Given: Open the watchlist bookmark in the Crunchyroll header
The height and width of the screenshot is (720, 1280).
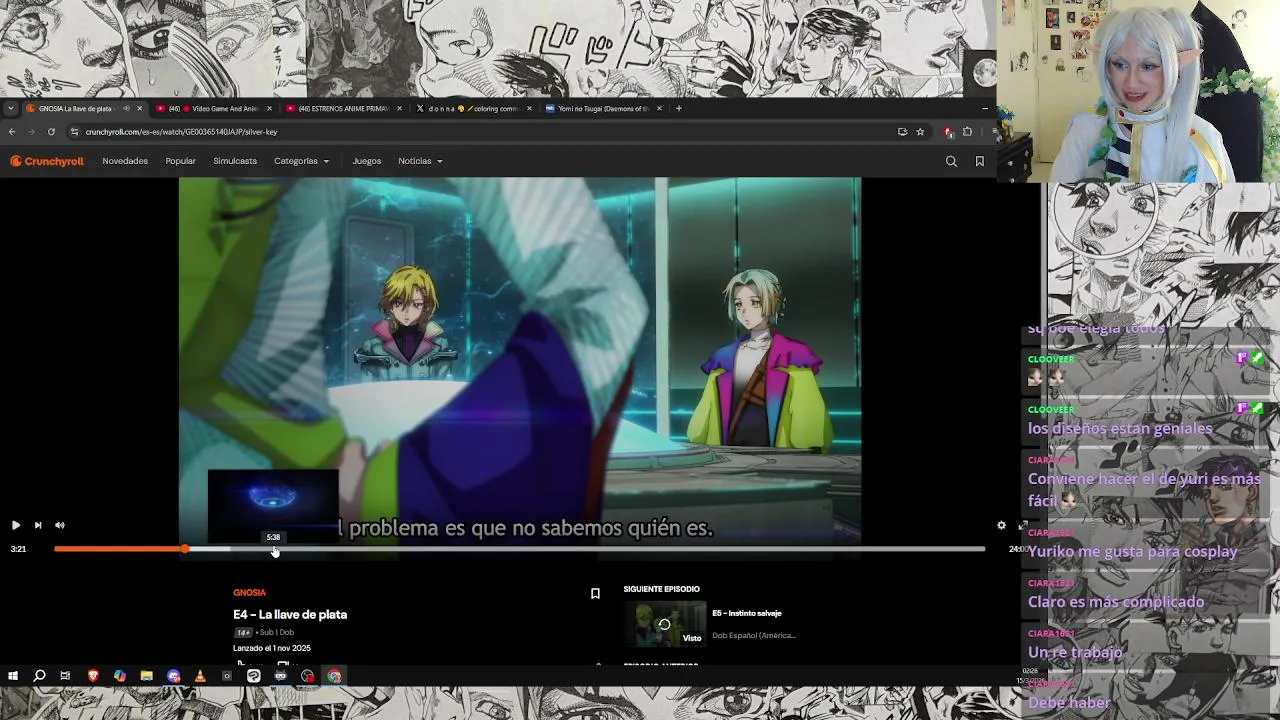Looking at the screenshot, I should pos(979,161).
